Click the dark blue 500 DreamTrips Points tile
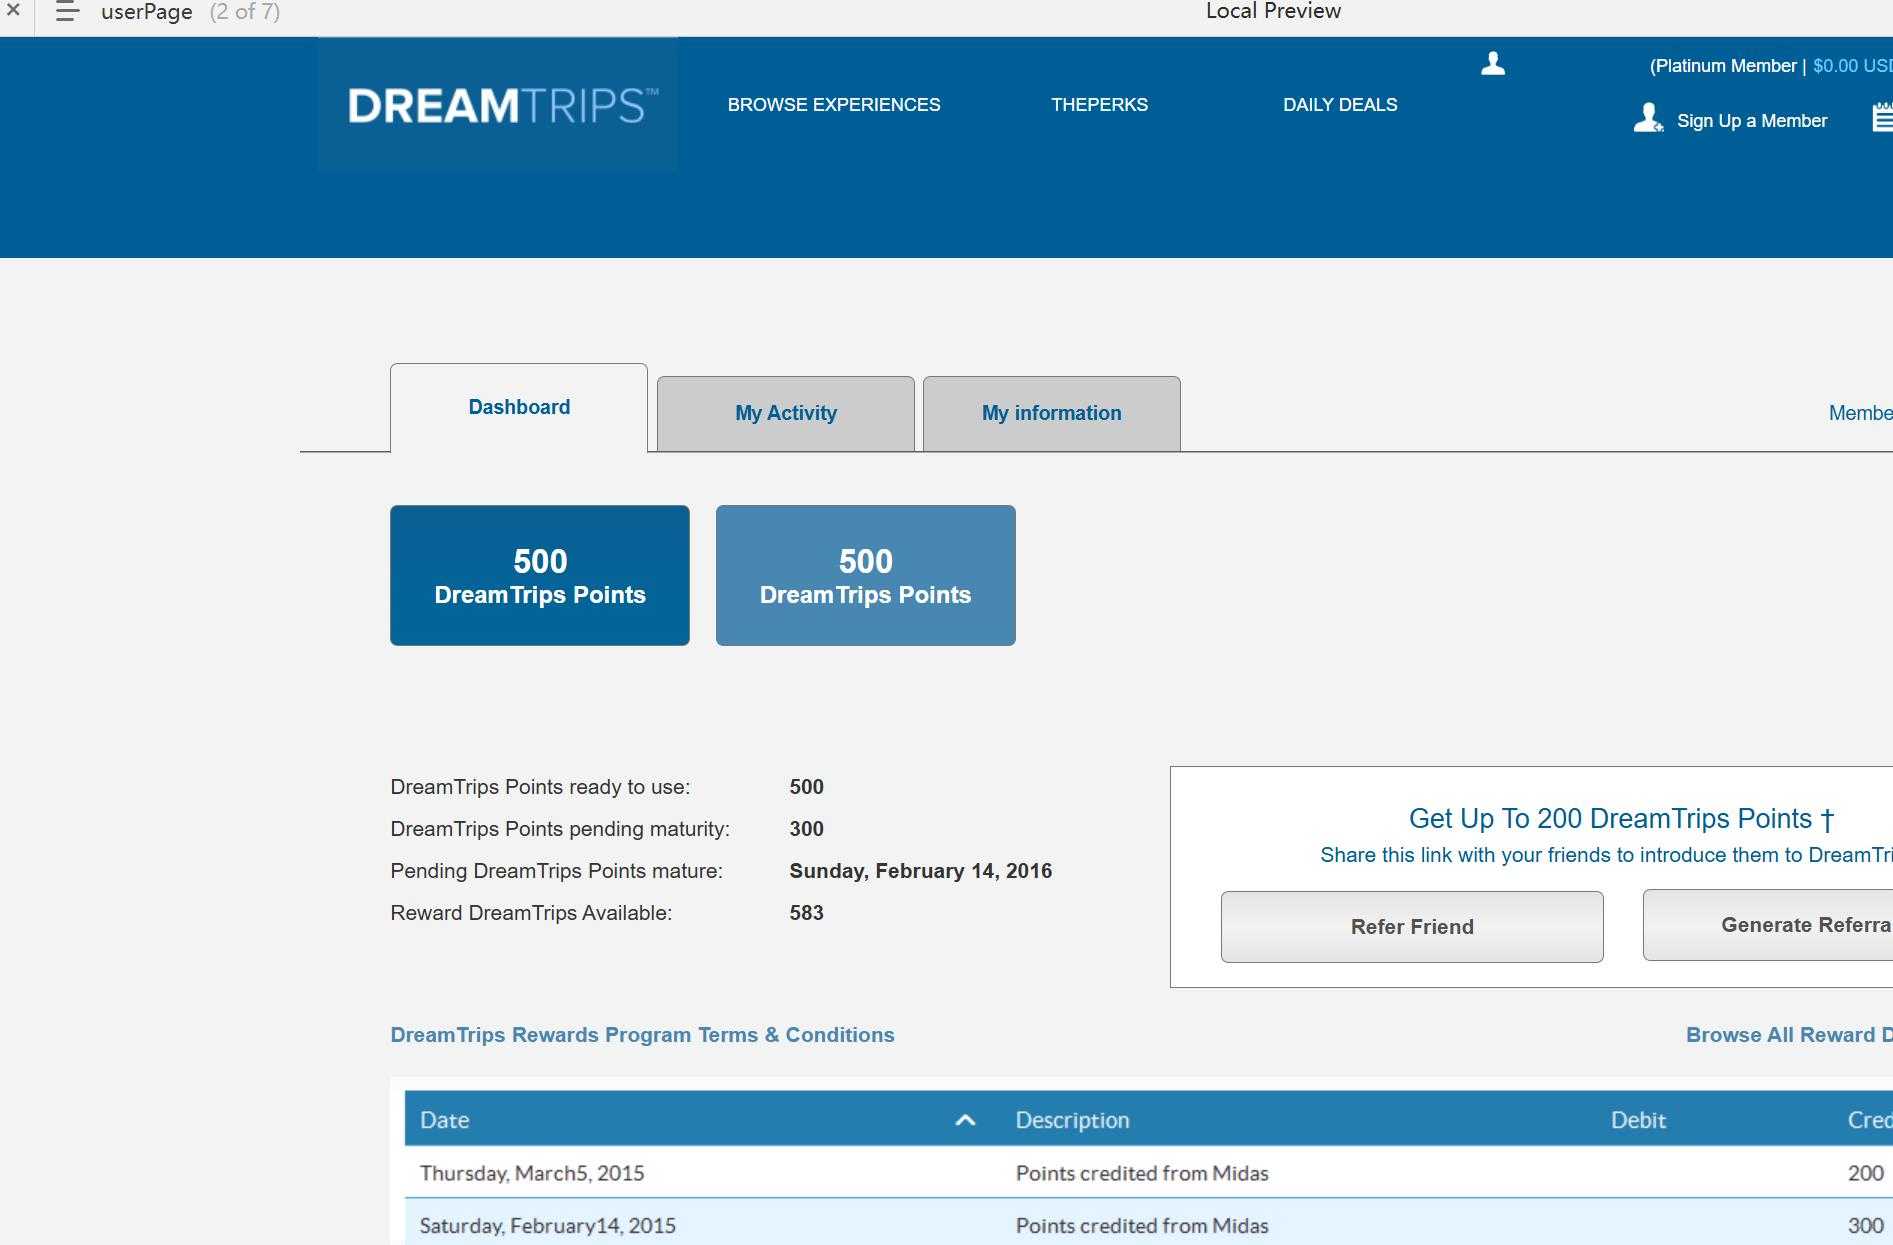 tap(540, 575)
